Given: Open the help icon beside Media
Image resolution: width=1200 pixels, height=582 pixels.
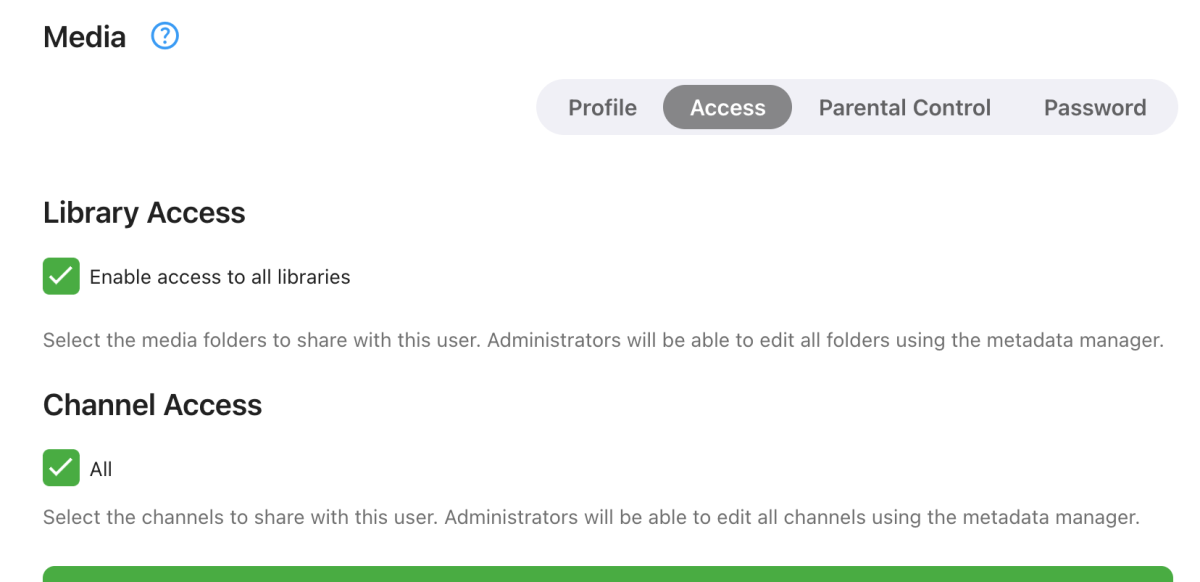Looking at the screenshot, I should pyautogui.click(x=164, y=37).
